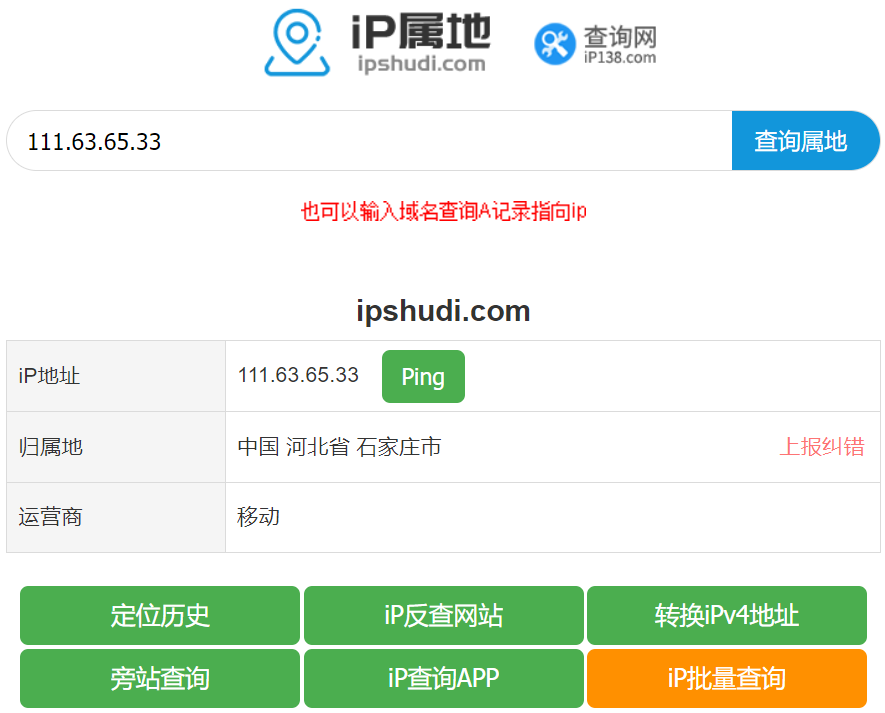Click the 上报纠错 report error link
This screenshot has height=713, width=885.
pos(822,447)
